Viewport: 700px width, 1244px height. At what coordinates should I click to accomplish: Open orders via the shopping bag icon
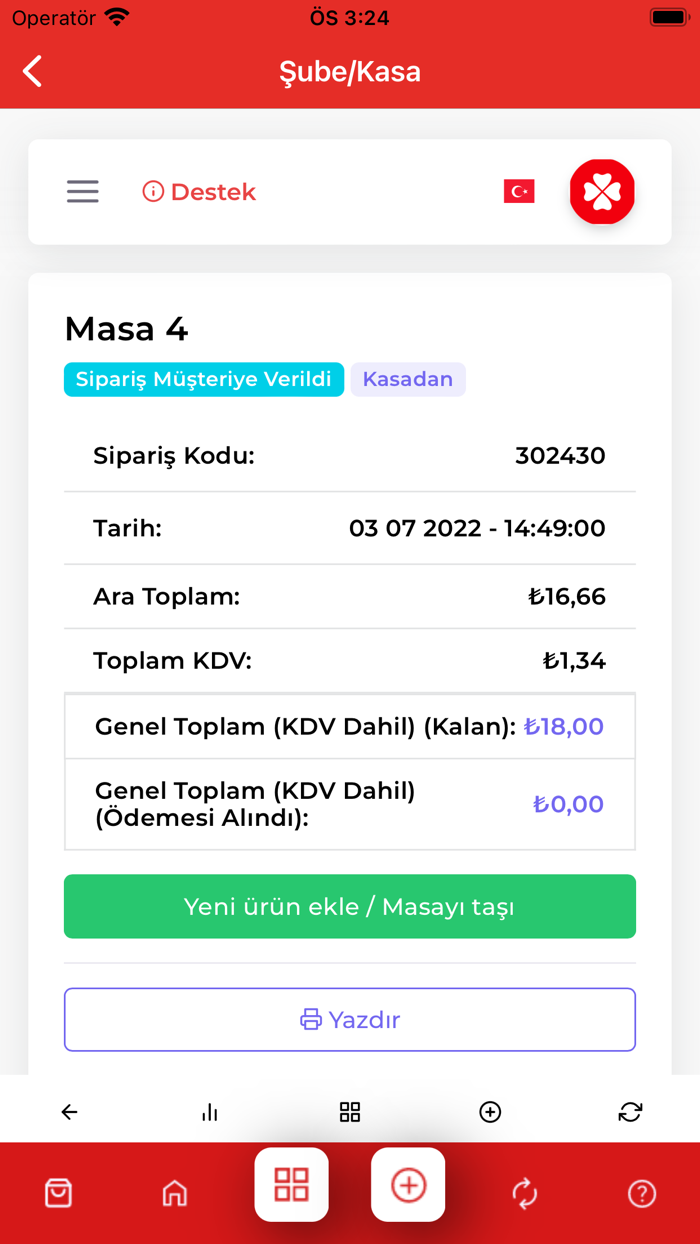(x=58, y=1193)
